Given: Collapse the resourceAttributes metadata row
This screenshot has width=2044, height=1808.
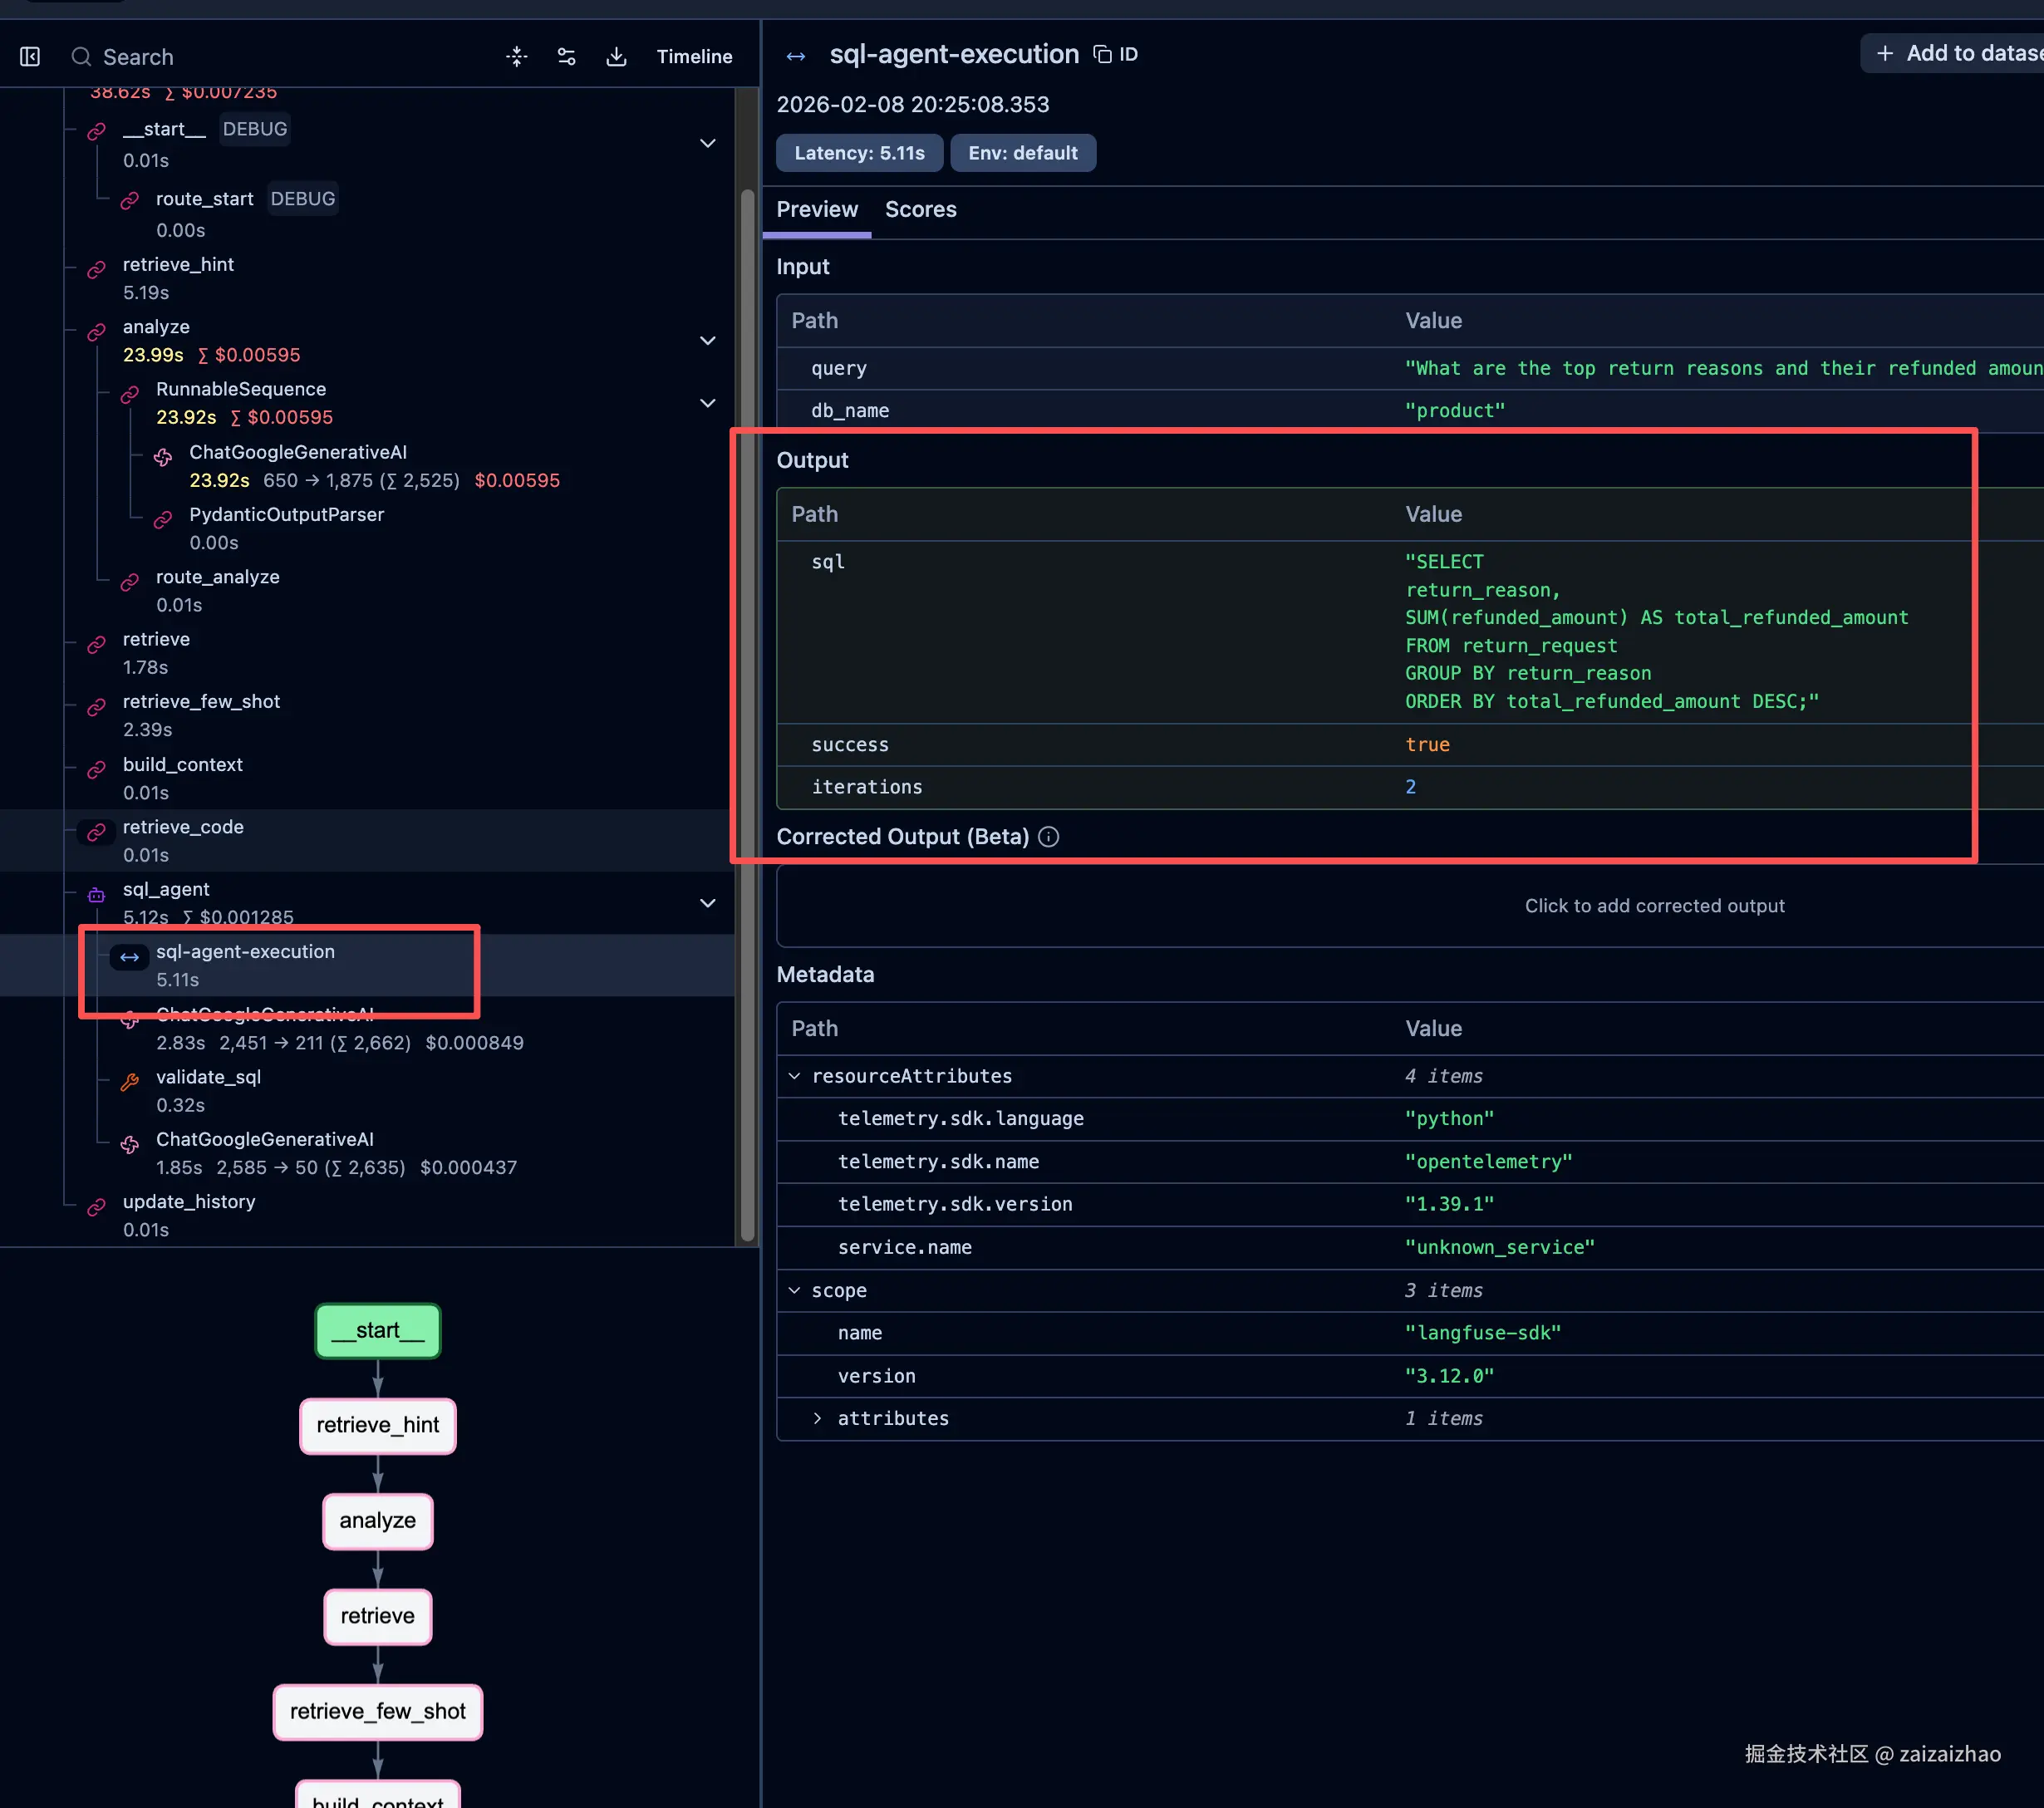Looking at the screenshot, I should click(794, 1076).
